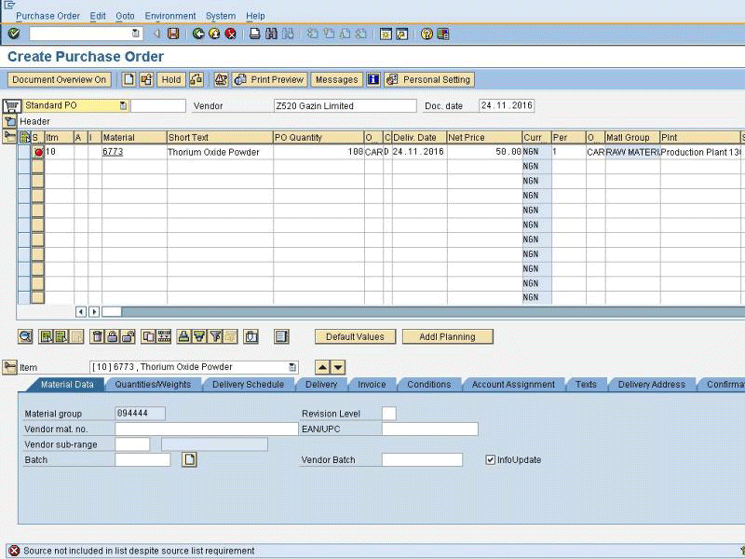Click the red Cancel icon
Viewport: 745px width, 559px height.
230,34
